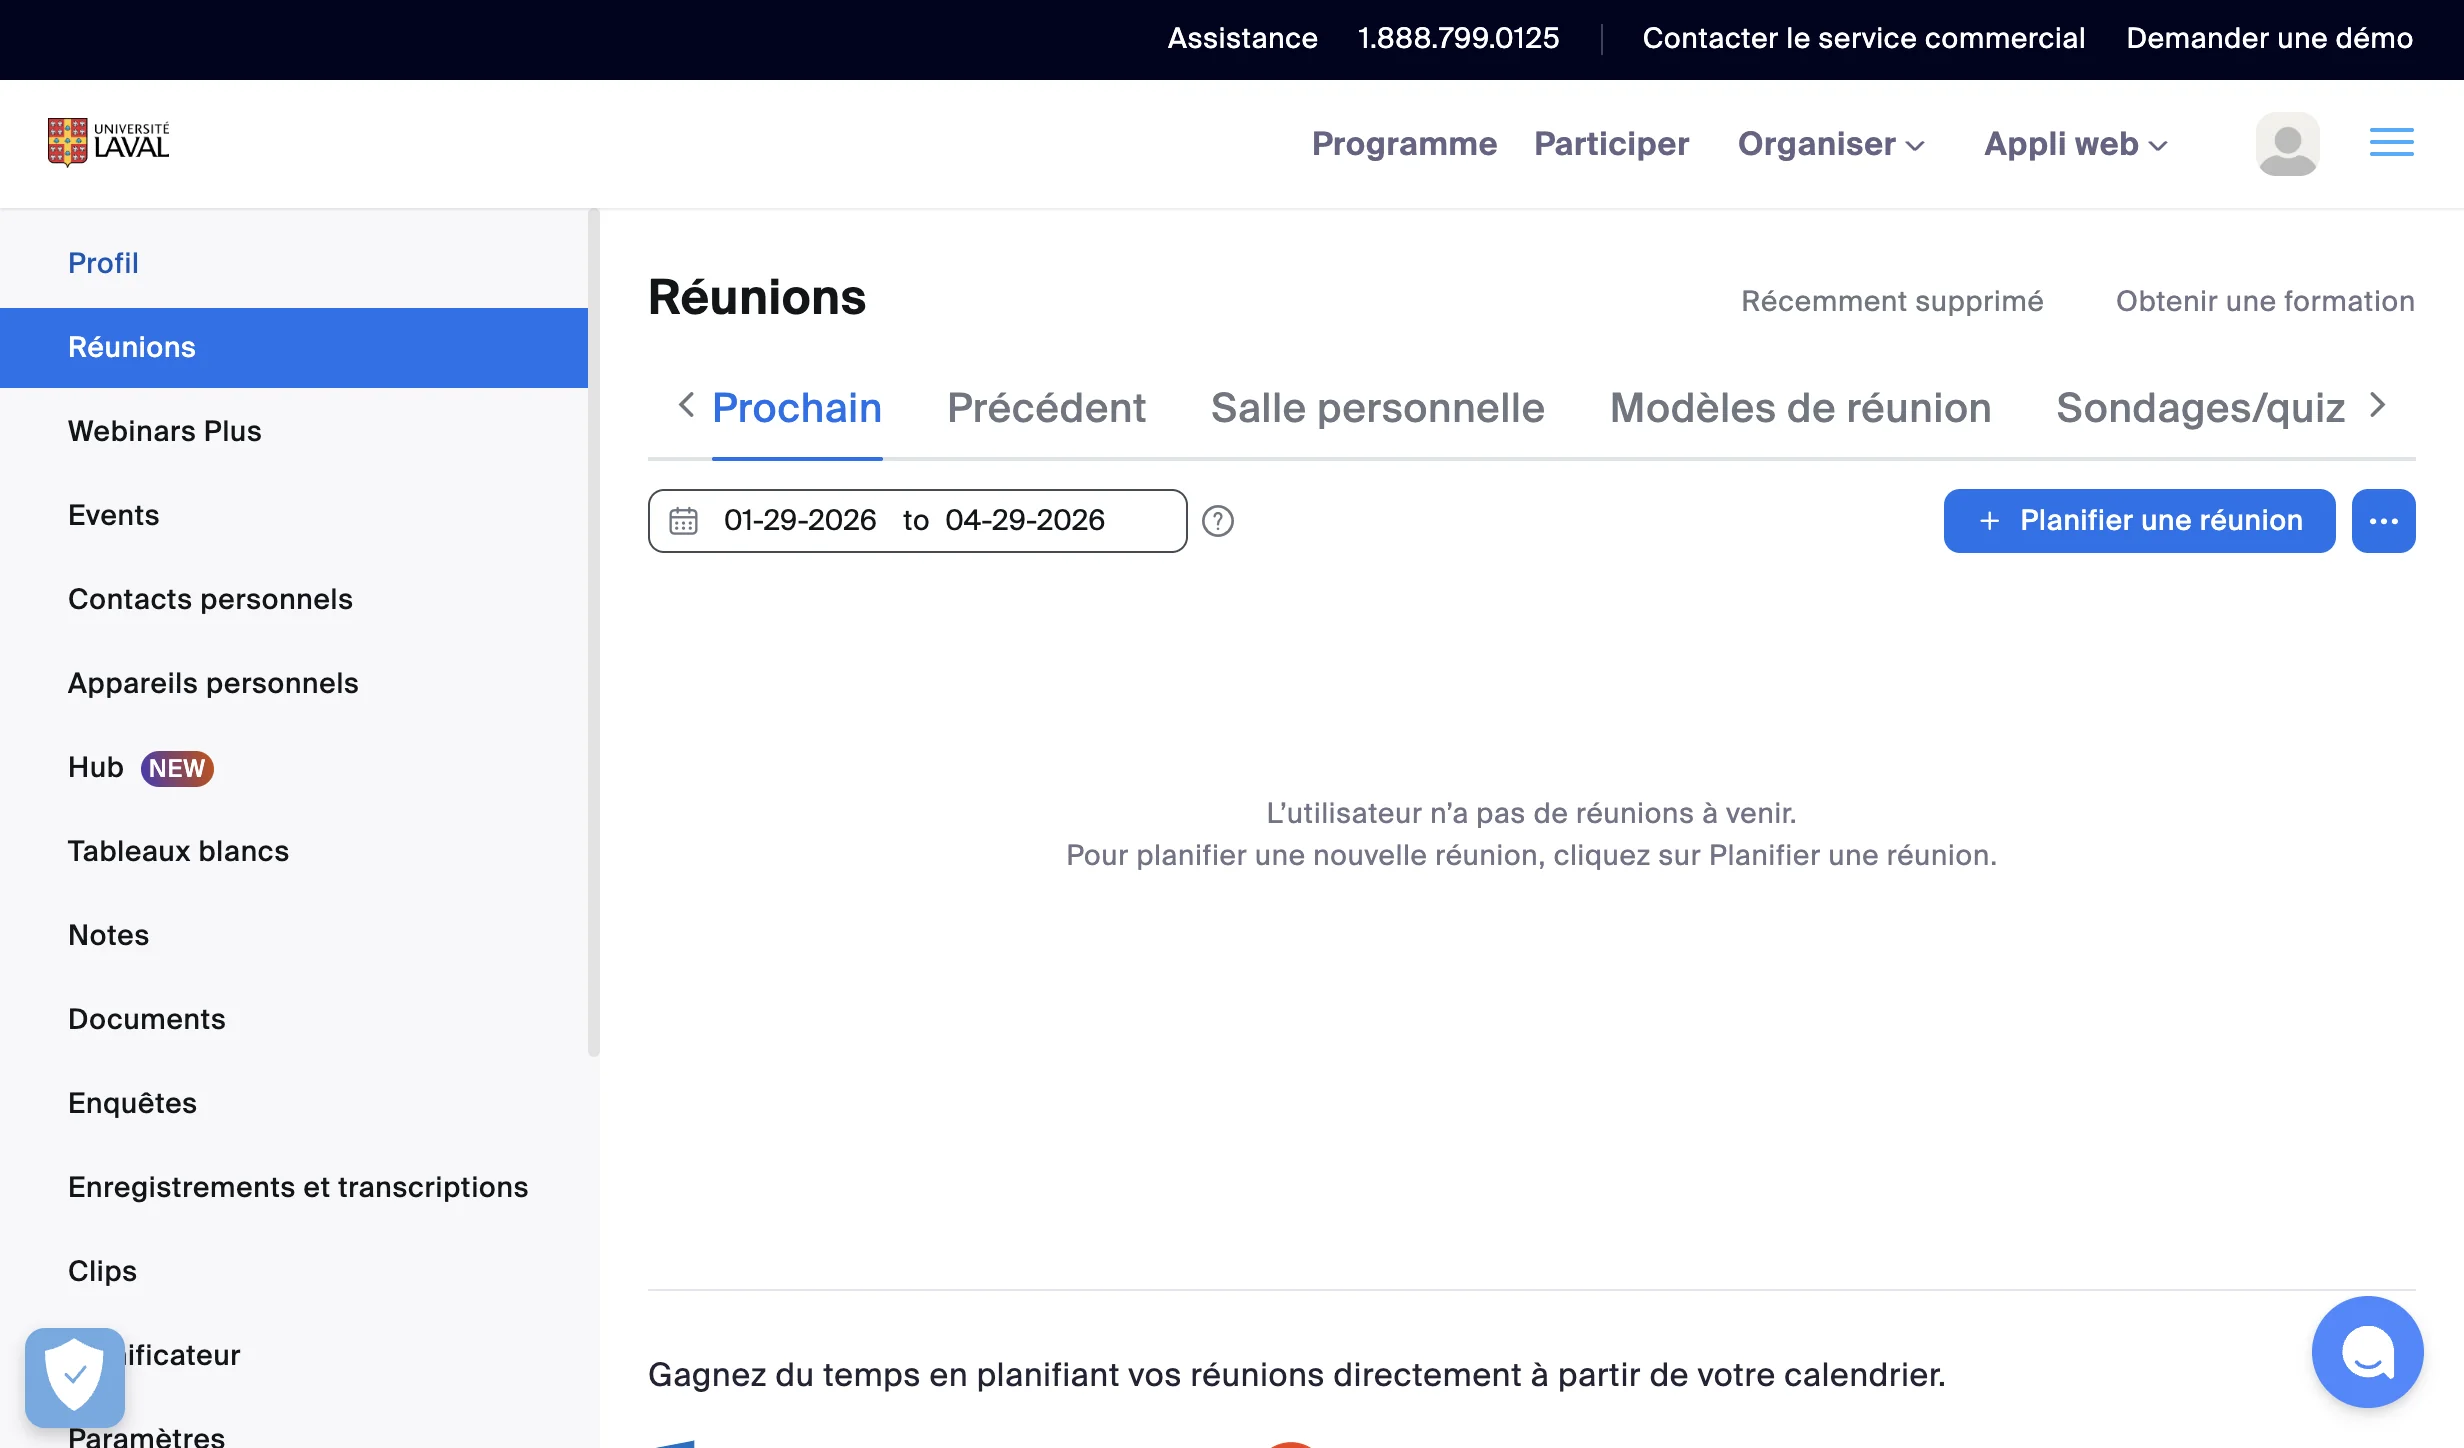Image resolution: width=2464 pixels, height=1448 pixels.
Task: Open Enregistrements et transcriptions from sidebar
Action: pos(297,1187)
